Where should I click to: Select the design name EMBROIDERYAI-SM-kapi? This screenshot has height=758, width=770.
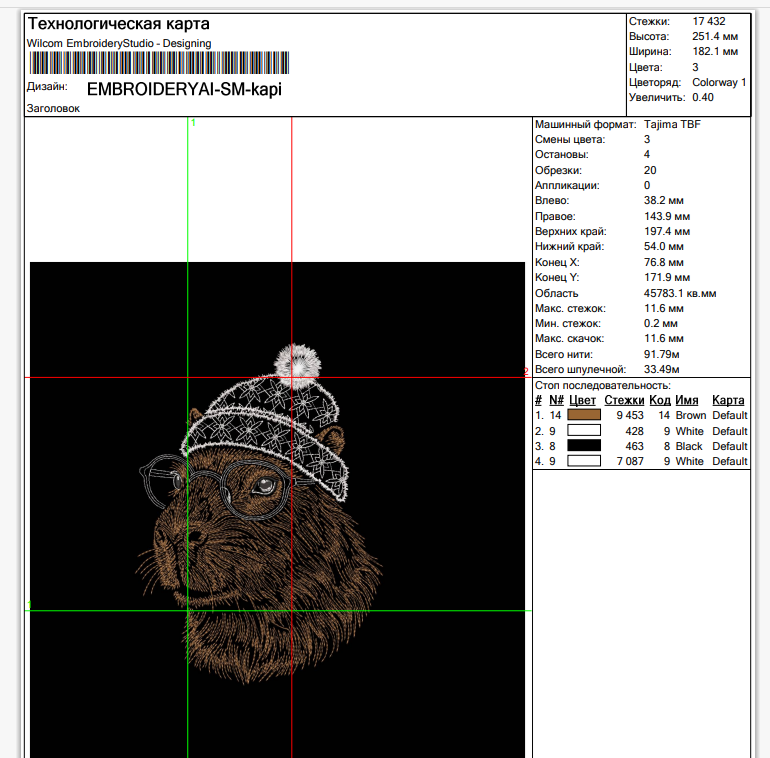[x=184, y=89]
